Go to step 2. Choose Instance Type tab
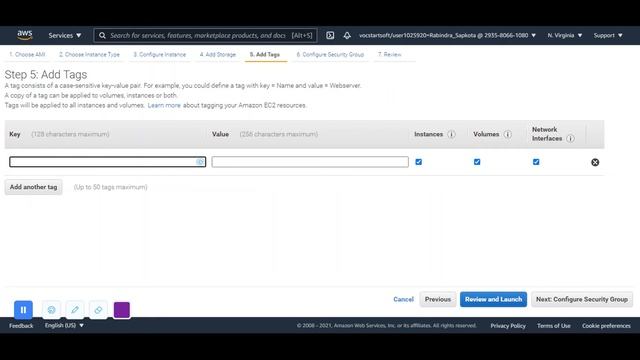This screenshot has height=360, width=640. [89, 54]
